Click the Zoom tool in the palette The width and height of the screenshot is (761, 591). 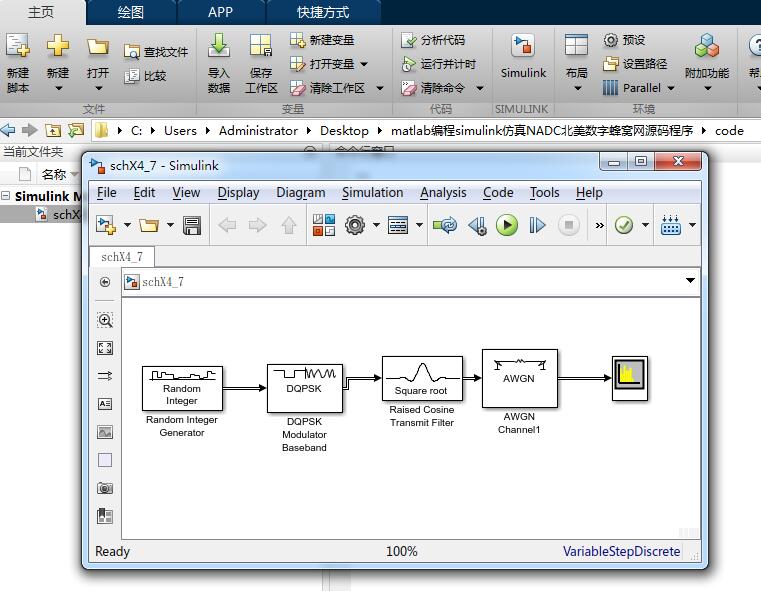[105, 320]
